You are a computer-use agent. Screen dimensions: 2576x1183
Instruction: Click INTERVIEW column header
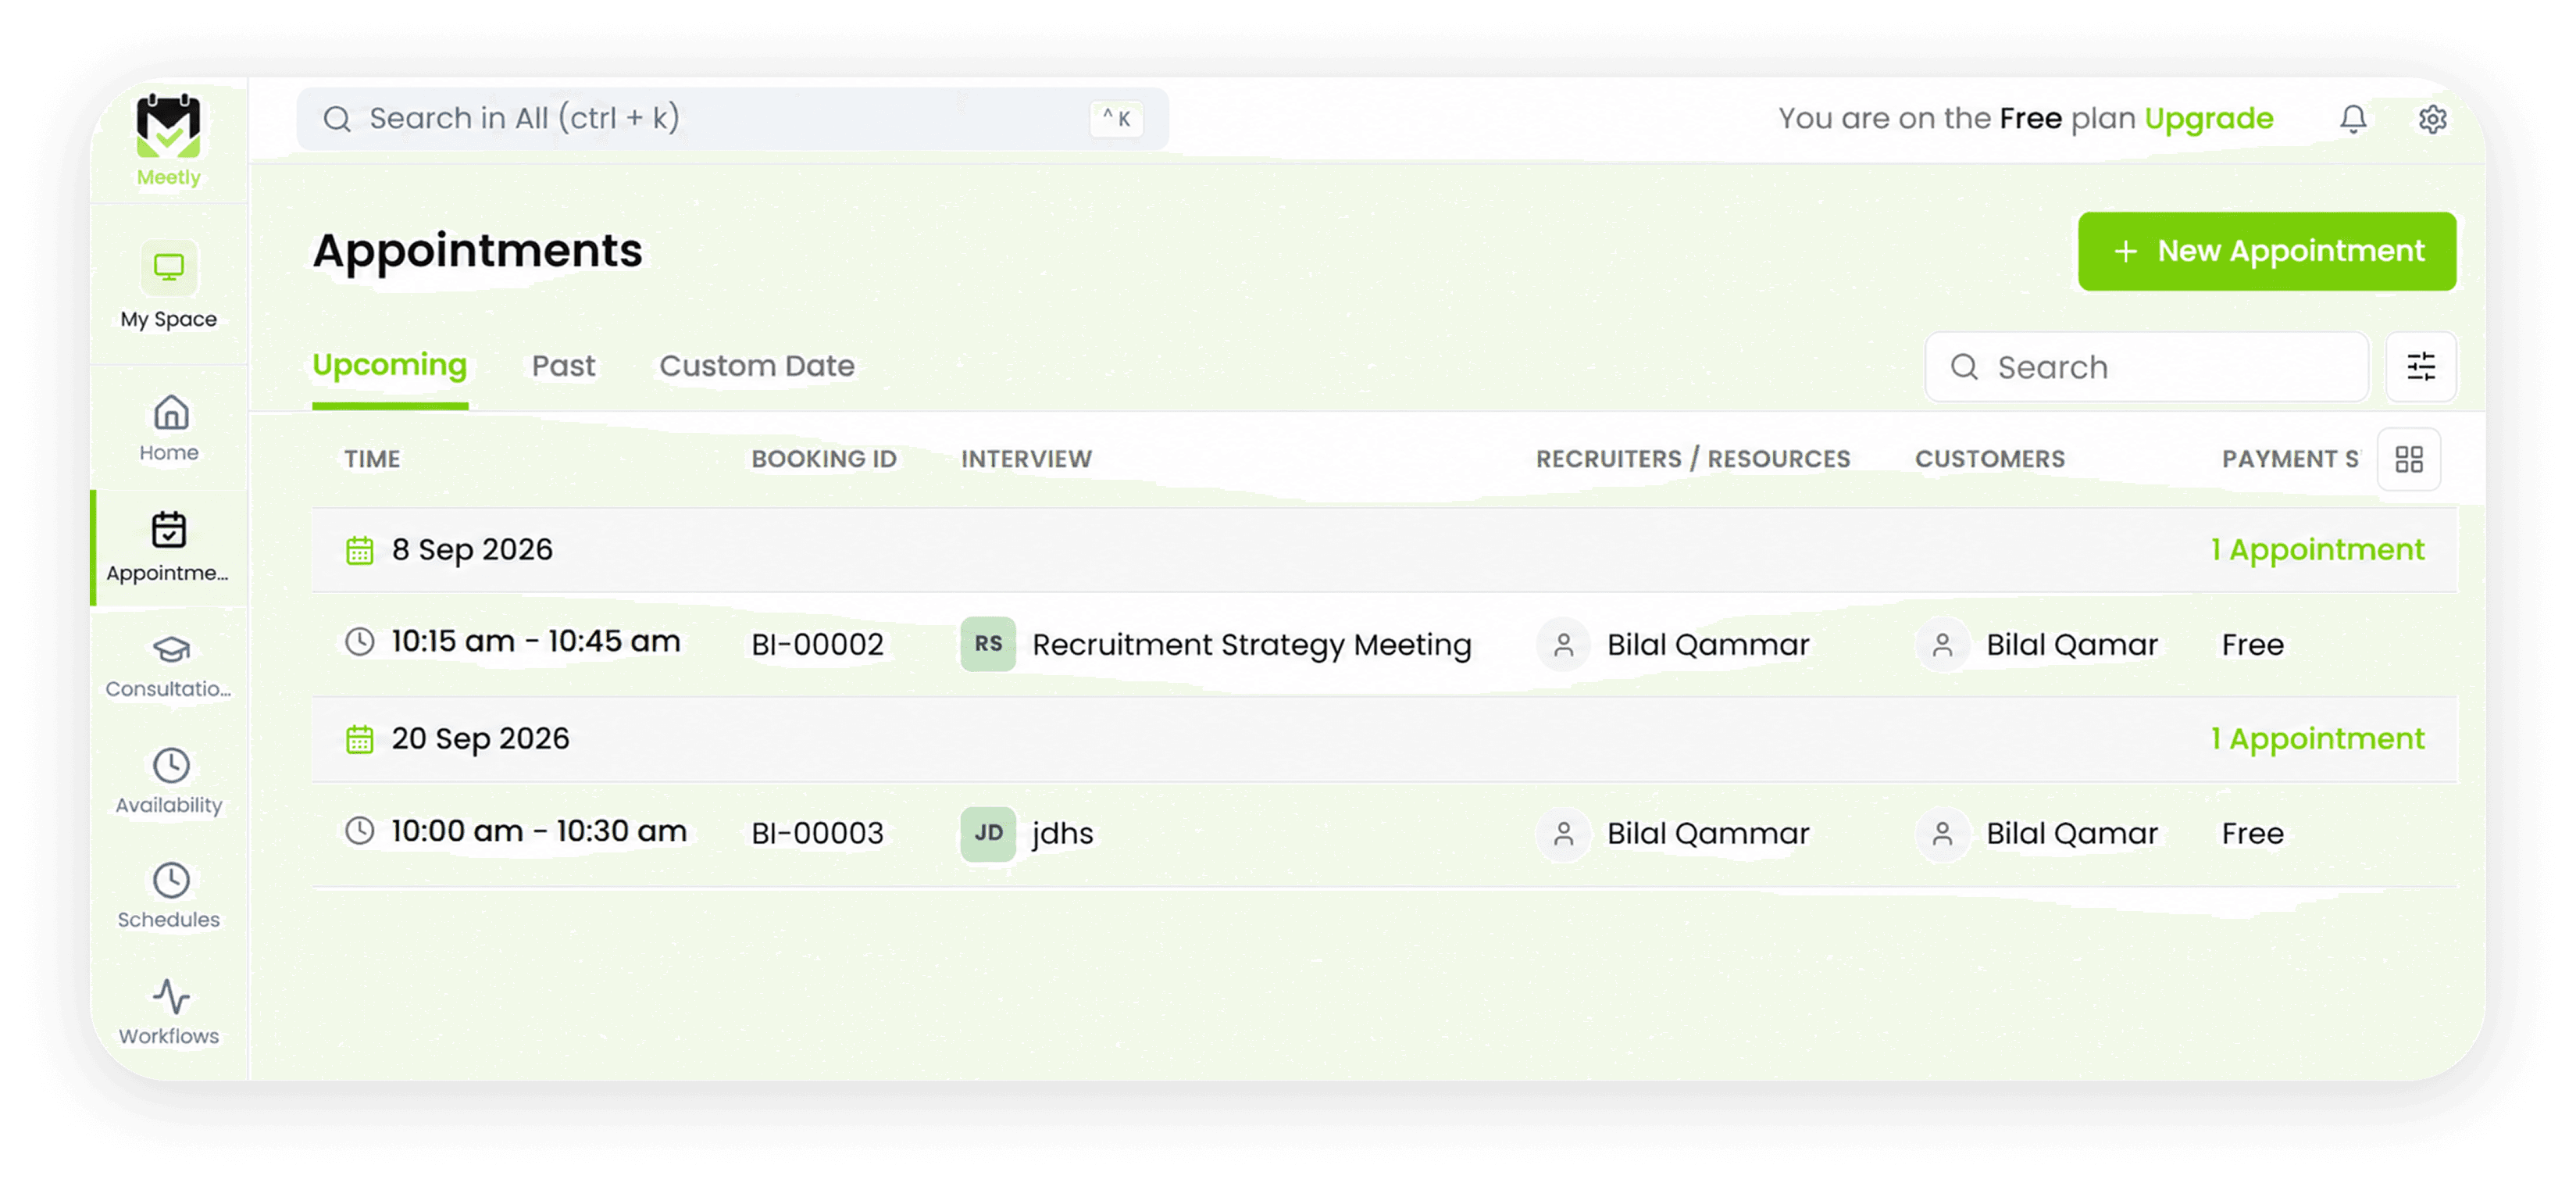pyautogui.click(x=1026, y=459)
